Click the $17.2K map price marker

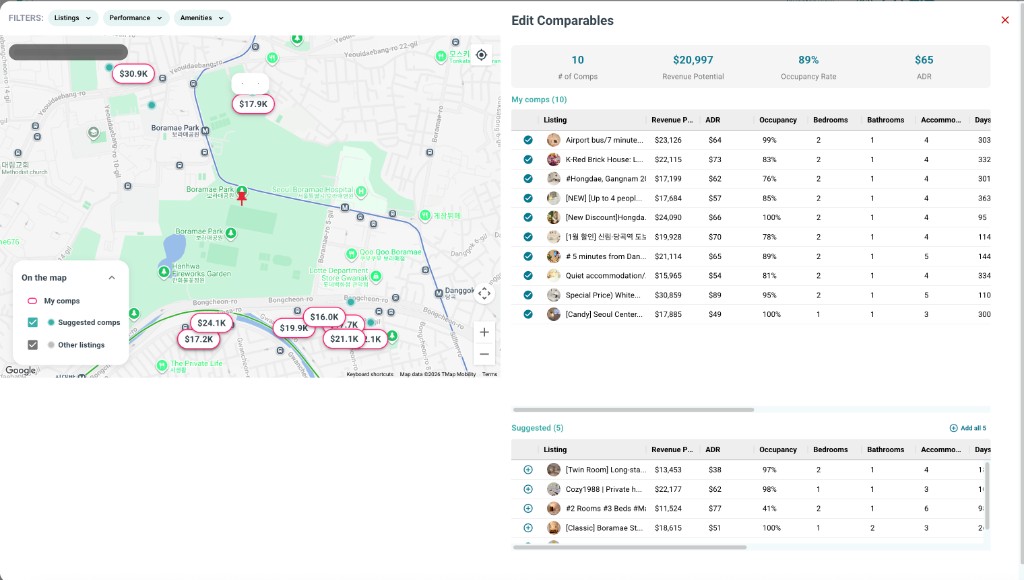[199, 339]
